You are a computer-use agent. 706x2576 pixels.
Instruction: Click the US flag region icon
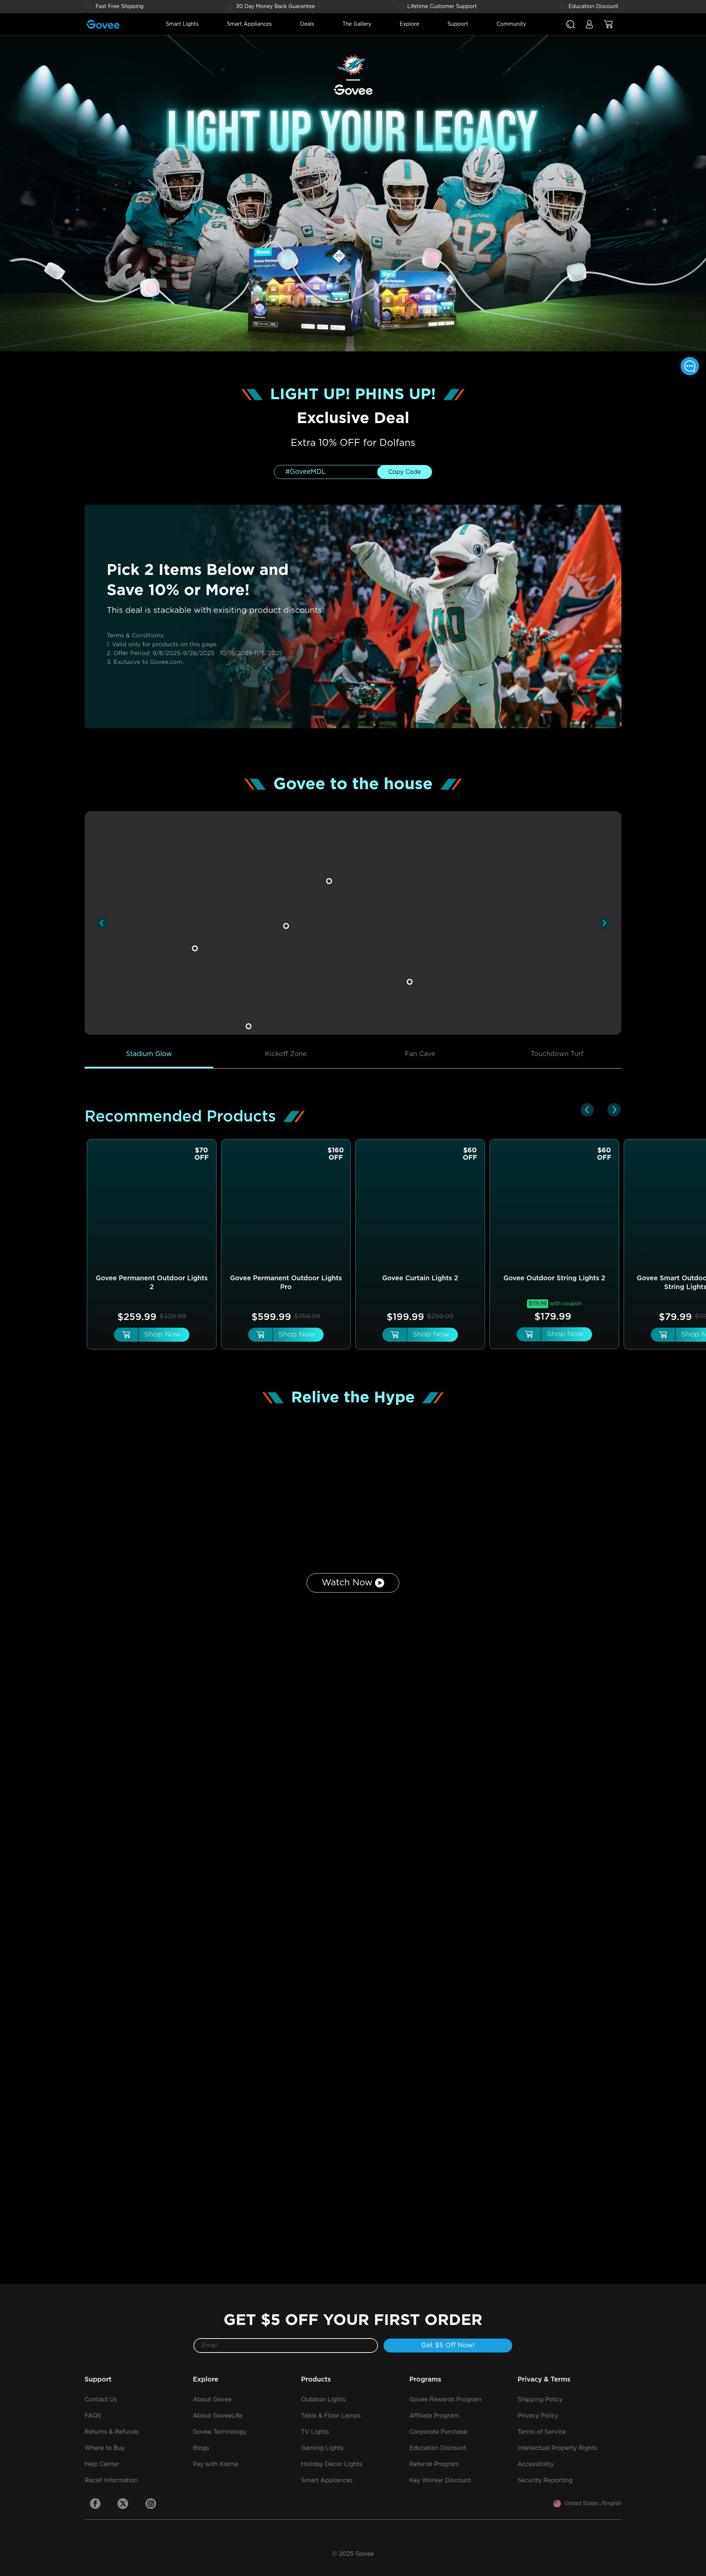point(557,2503)
